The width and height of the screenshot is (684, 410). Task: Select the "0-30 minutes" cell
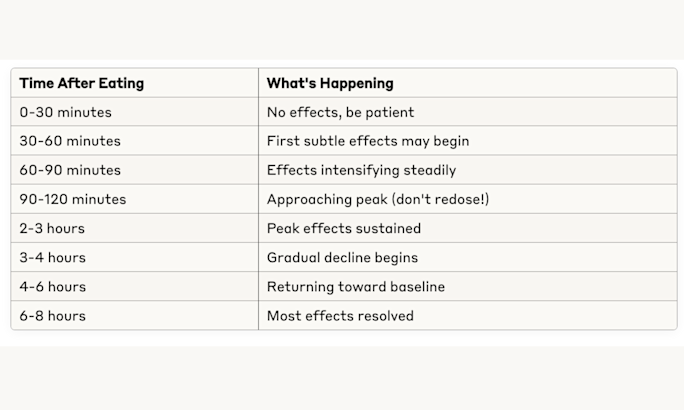66,112
